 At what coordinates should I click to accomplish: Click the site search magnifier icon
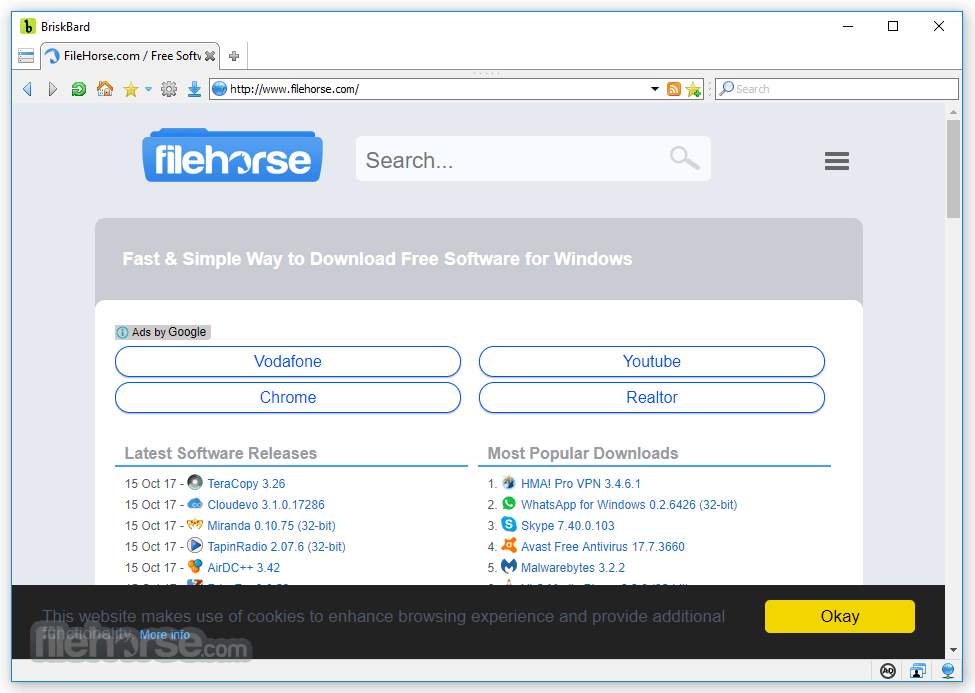685,158
